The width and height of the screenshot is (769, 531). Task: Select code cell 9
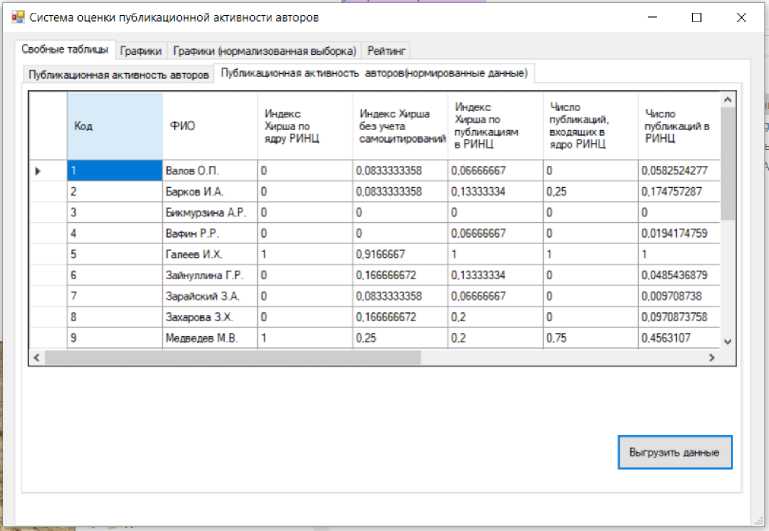115,338
